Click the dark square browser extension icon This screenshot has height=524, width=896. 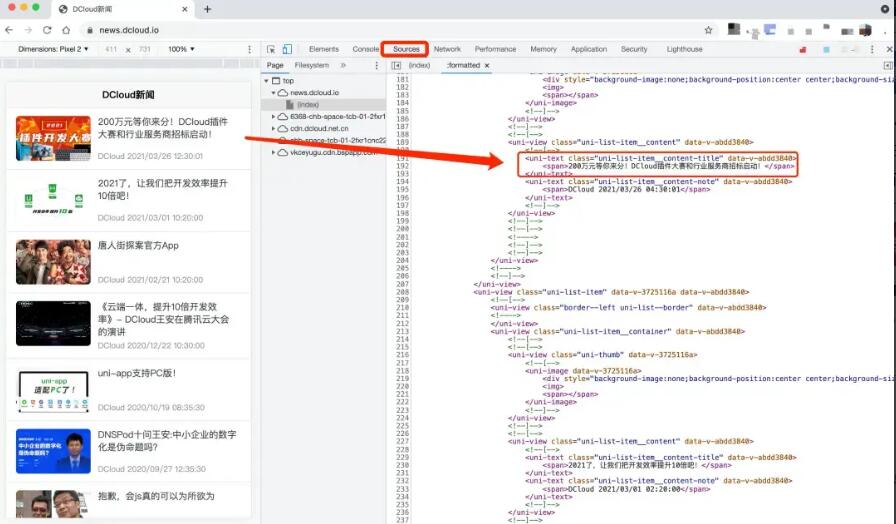tap(734, 29)
